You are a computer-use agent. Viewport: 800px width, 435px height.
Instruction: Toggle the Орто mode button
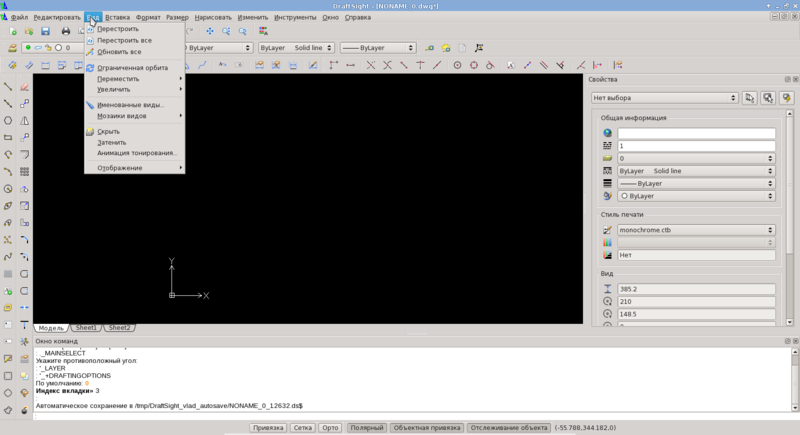pyautogui.click(x=330, y=428)
